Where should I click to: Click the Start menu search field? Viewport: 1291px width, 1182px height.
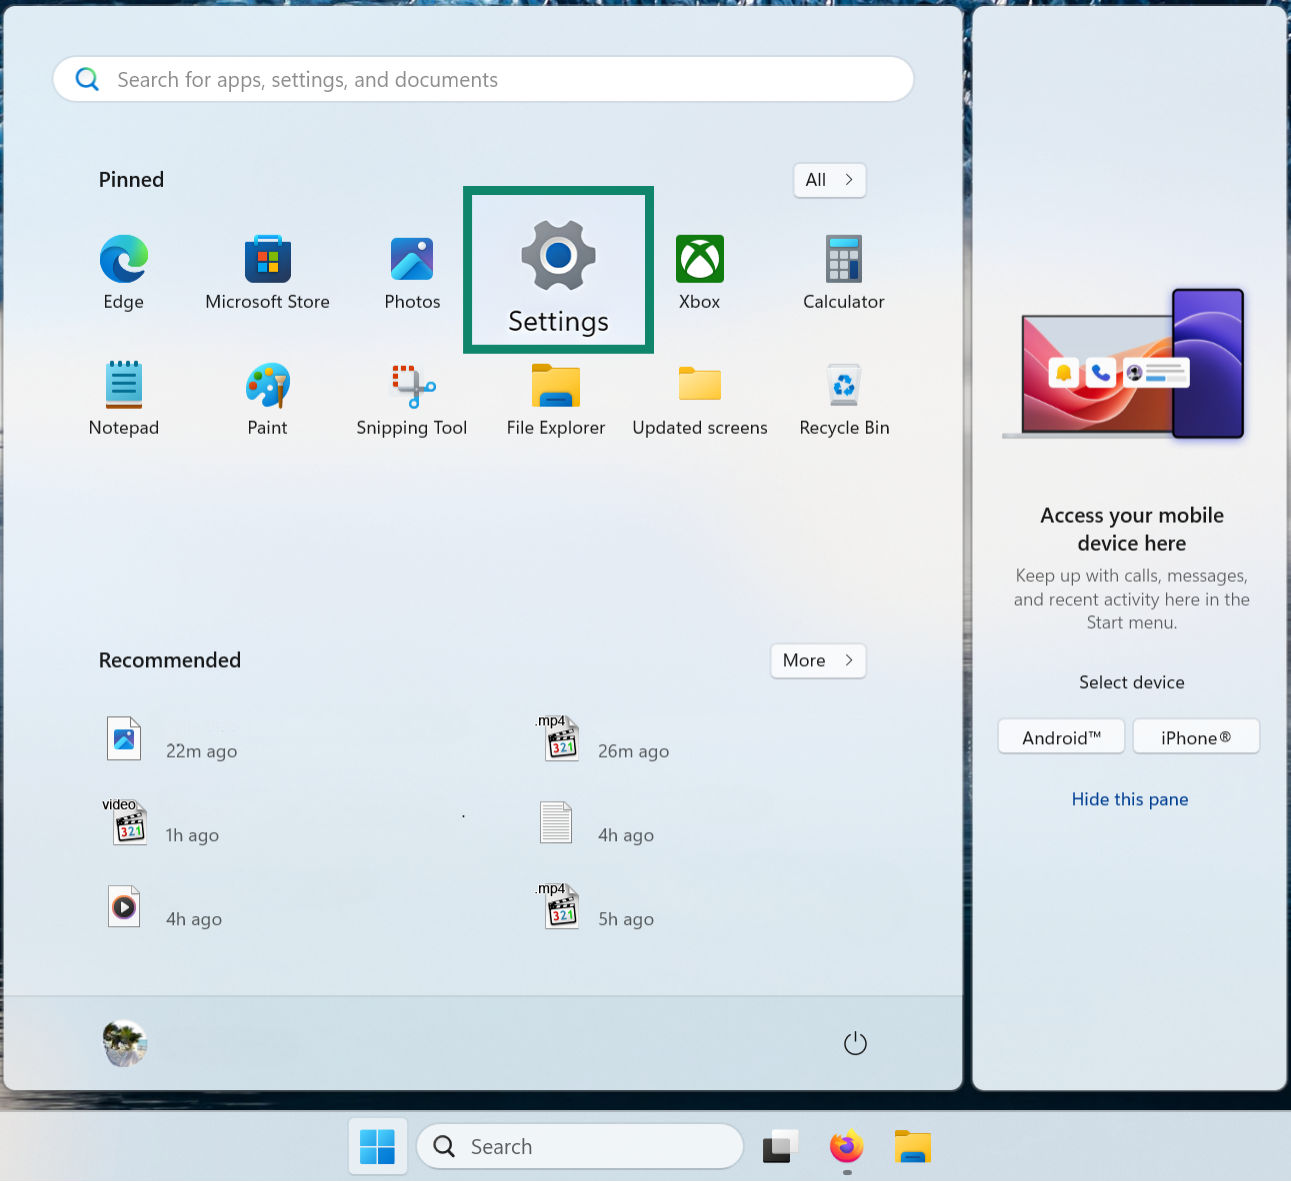click(483, 80)
